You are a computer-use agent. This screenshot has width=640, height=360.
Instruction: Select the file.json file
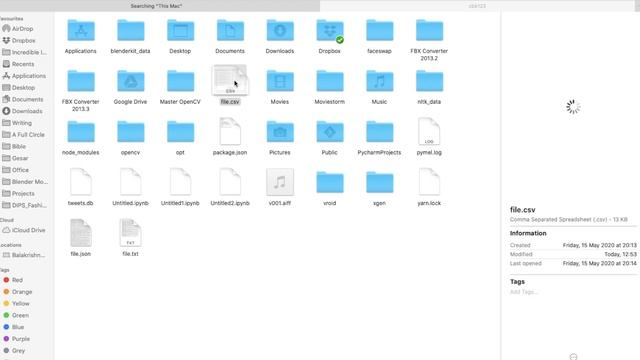click(81, 233)
